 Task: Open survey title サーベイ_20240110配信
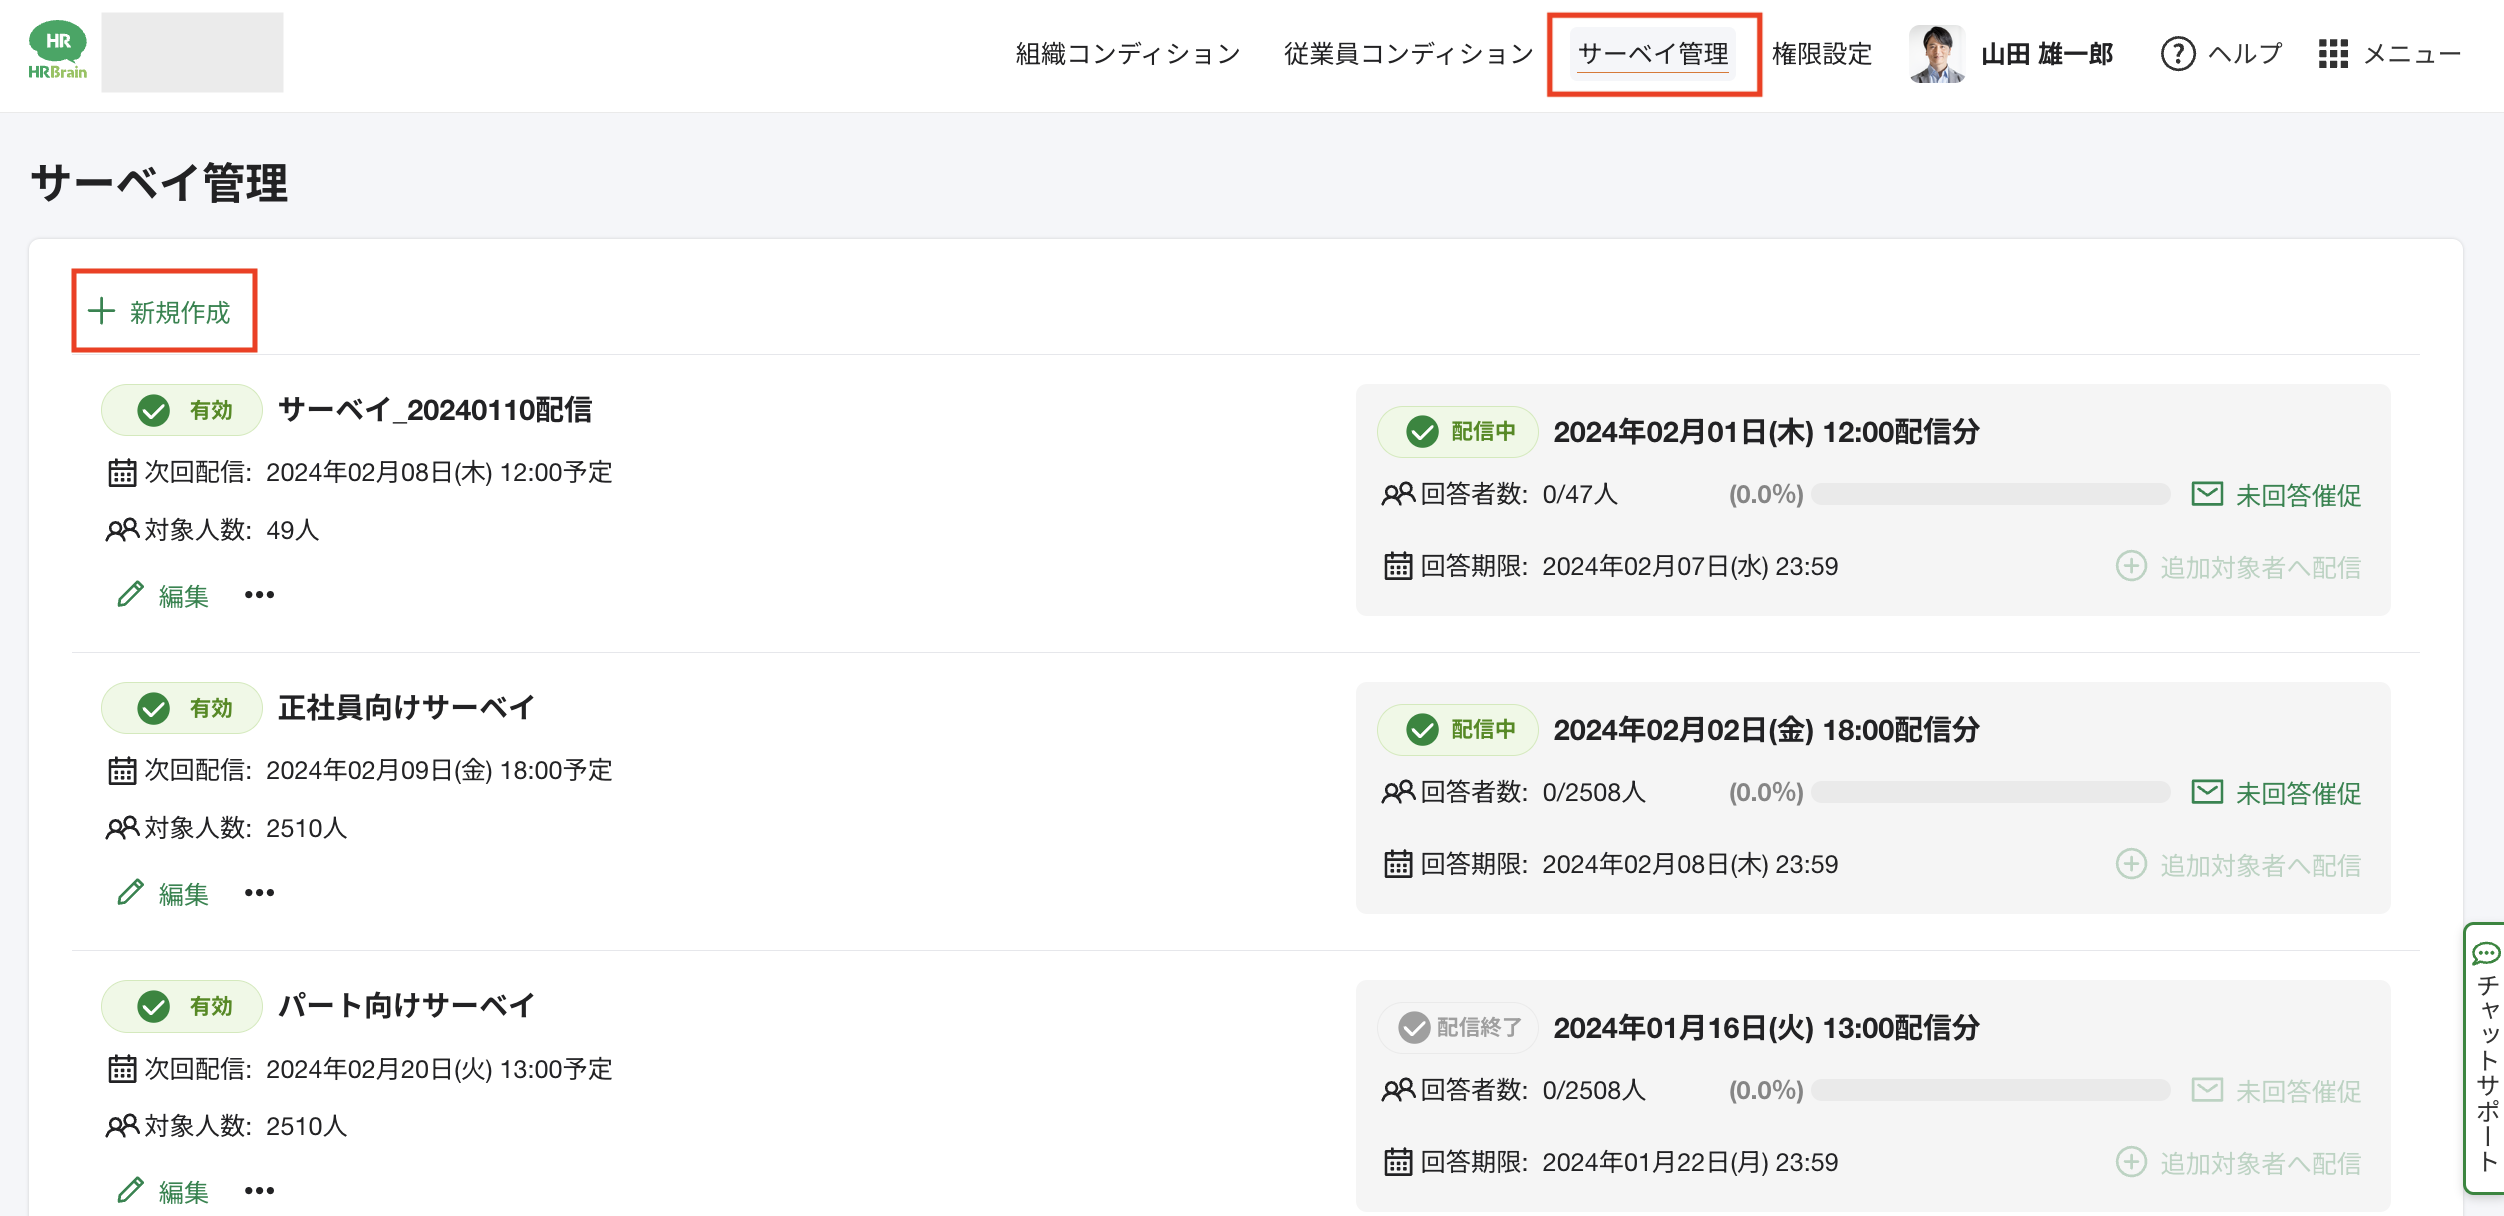[x=435, y=410]
